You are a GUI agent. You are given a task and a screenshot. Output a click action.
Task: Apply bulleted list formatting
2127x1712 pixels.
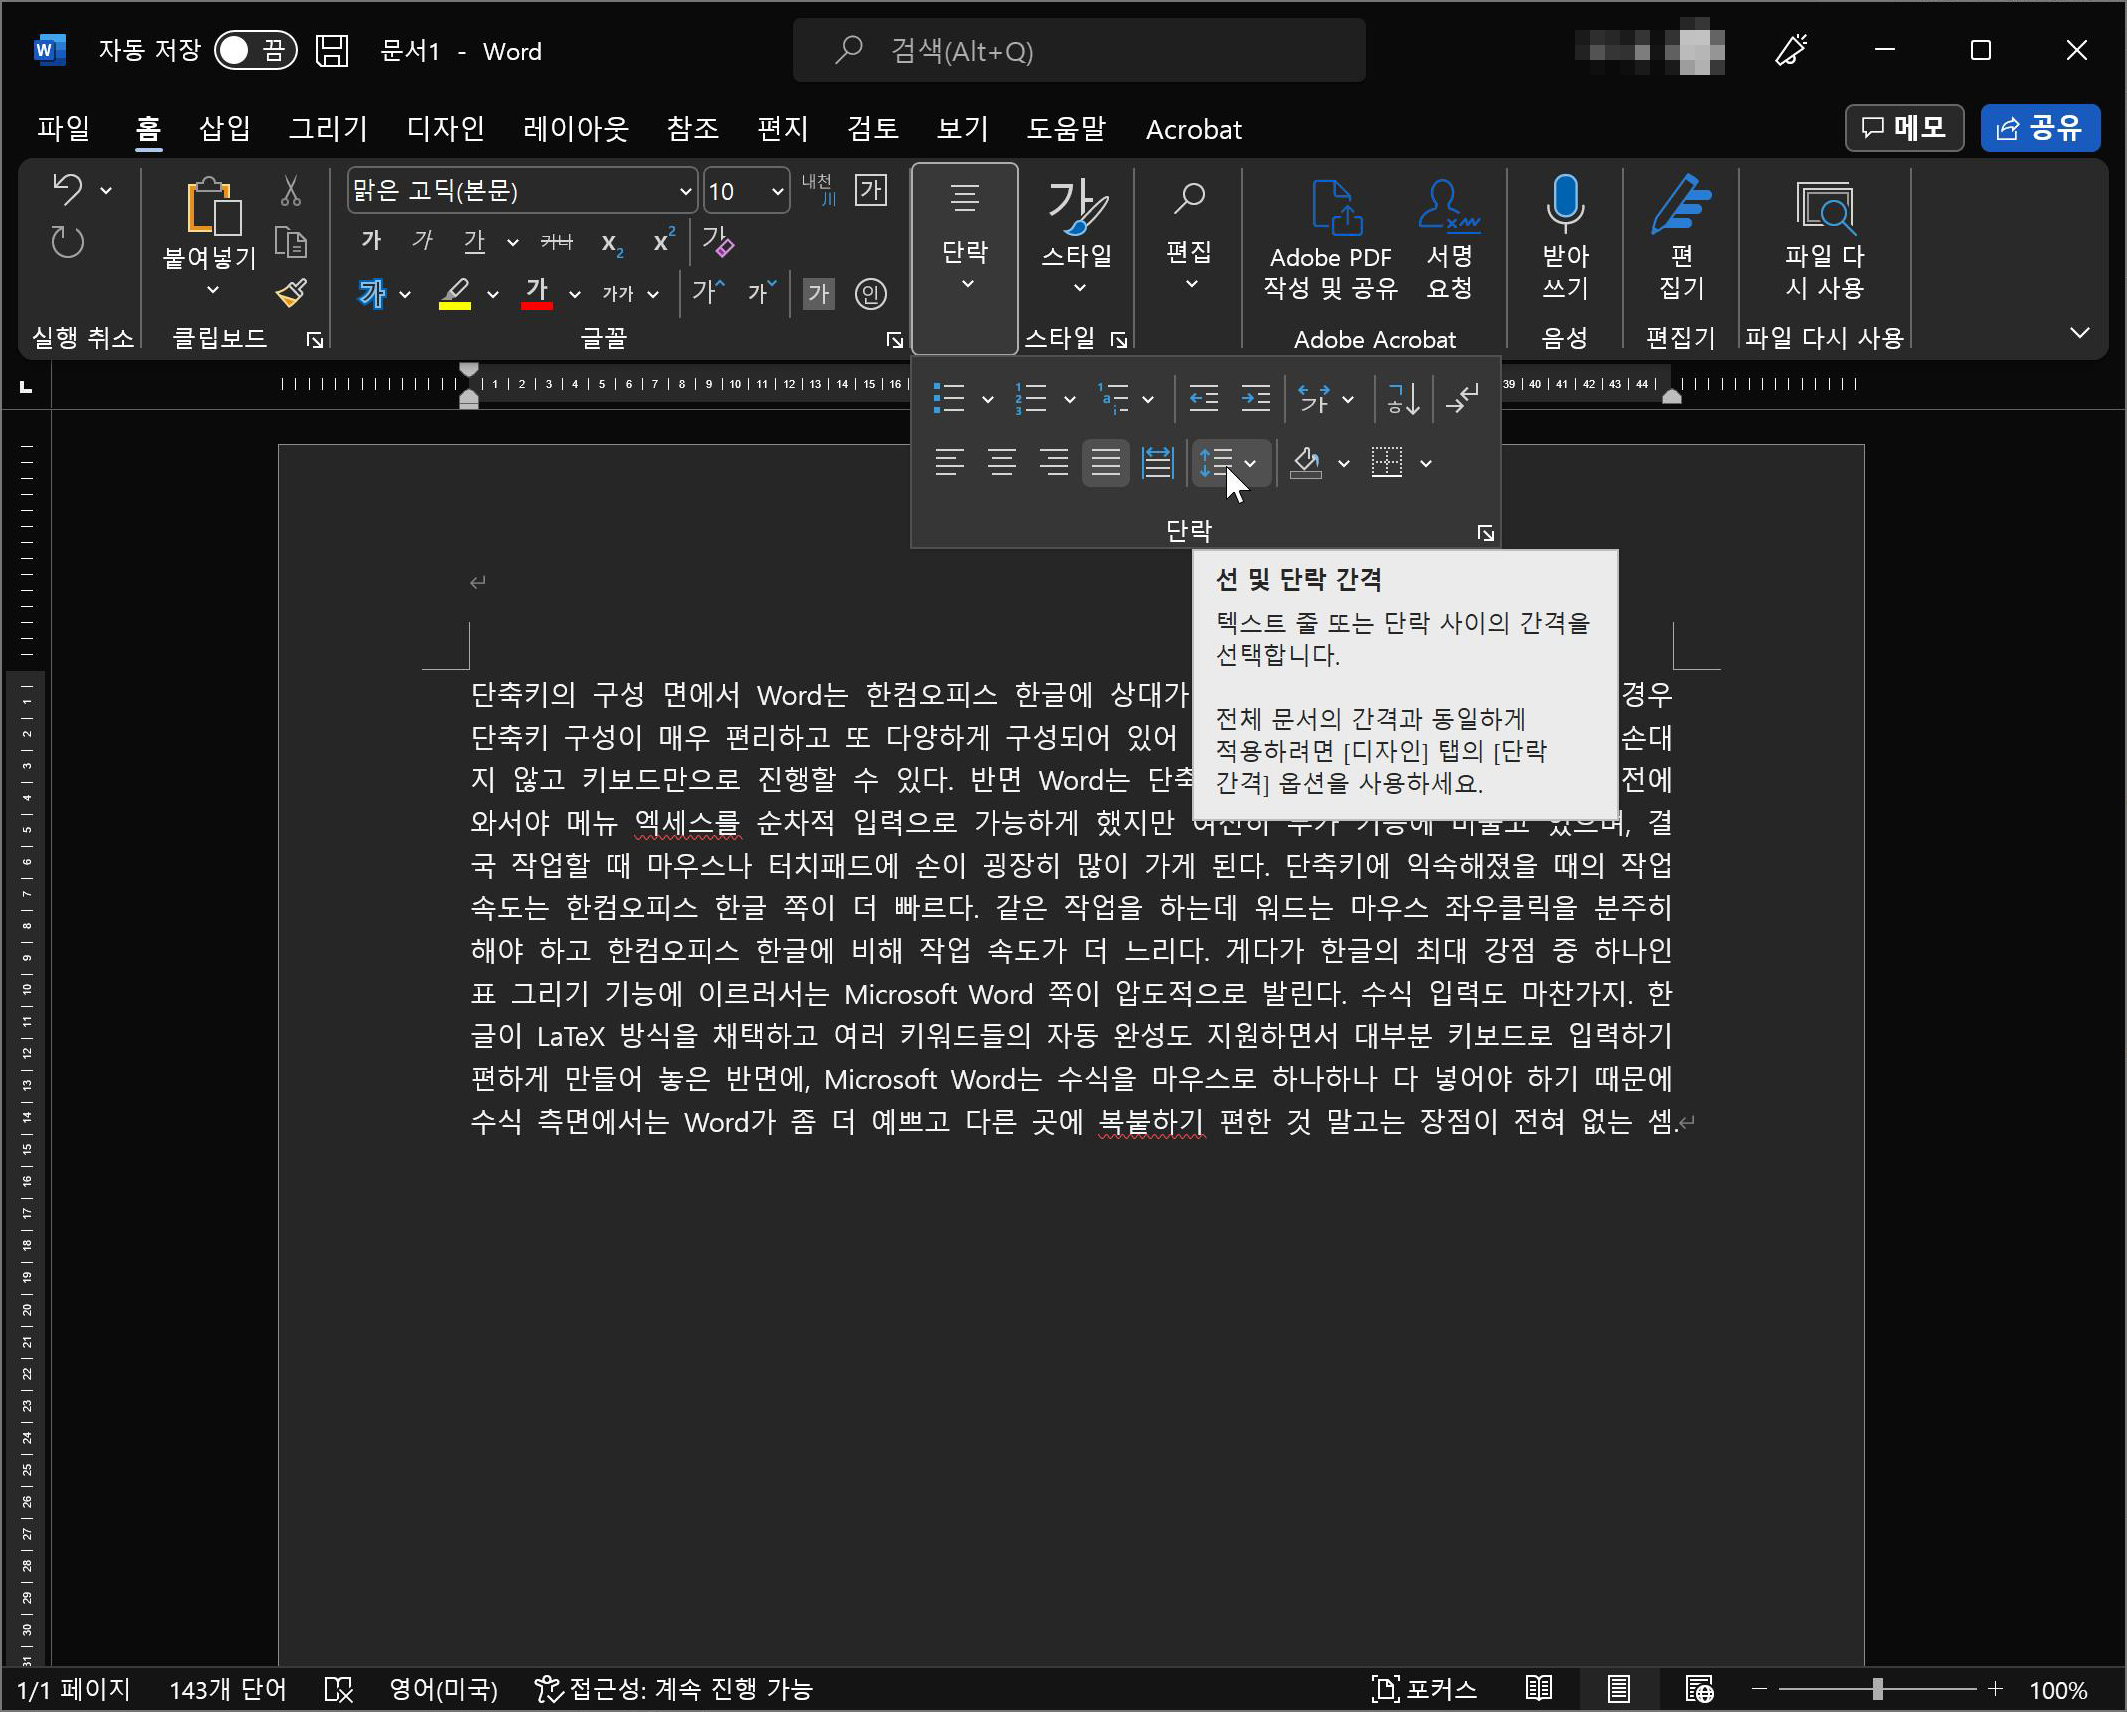pos(951,398)
